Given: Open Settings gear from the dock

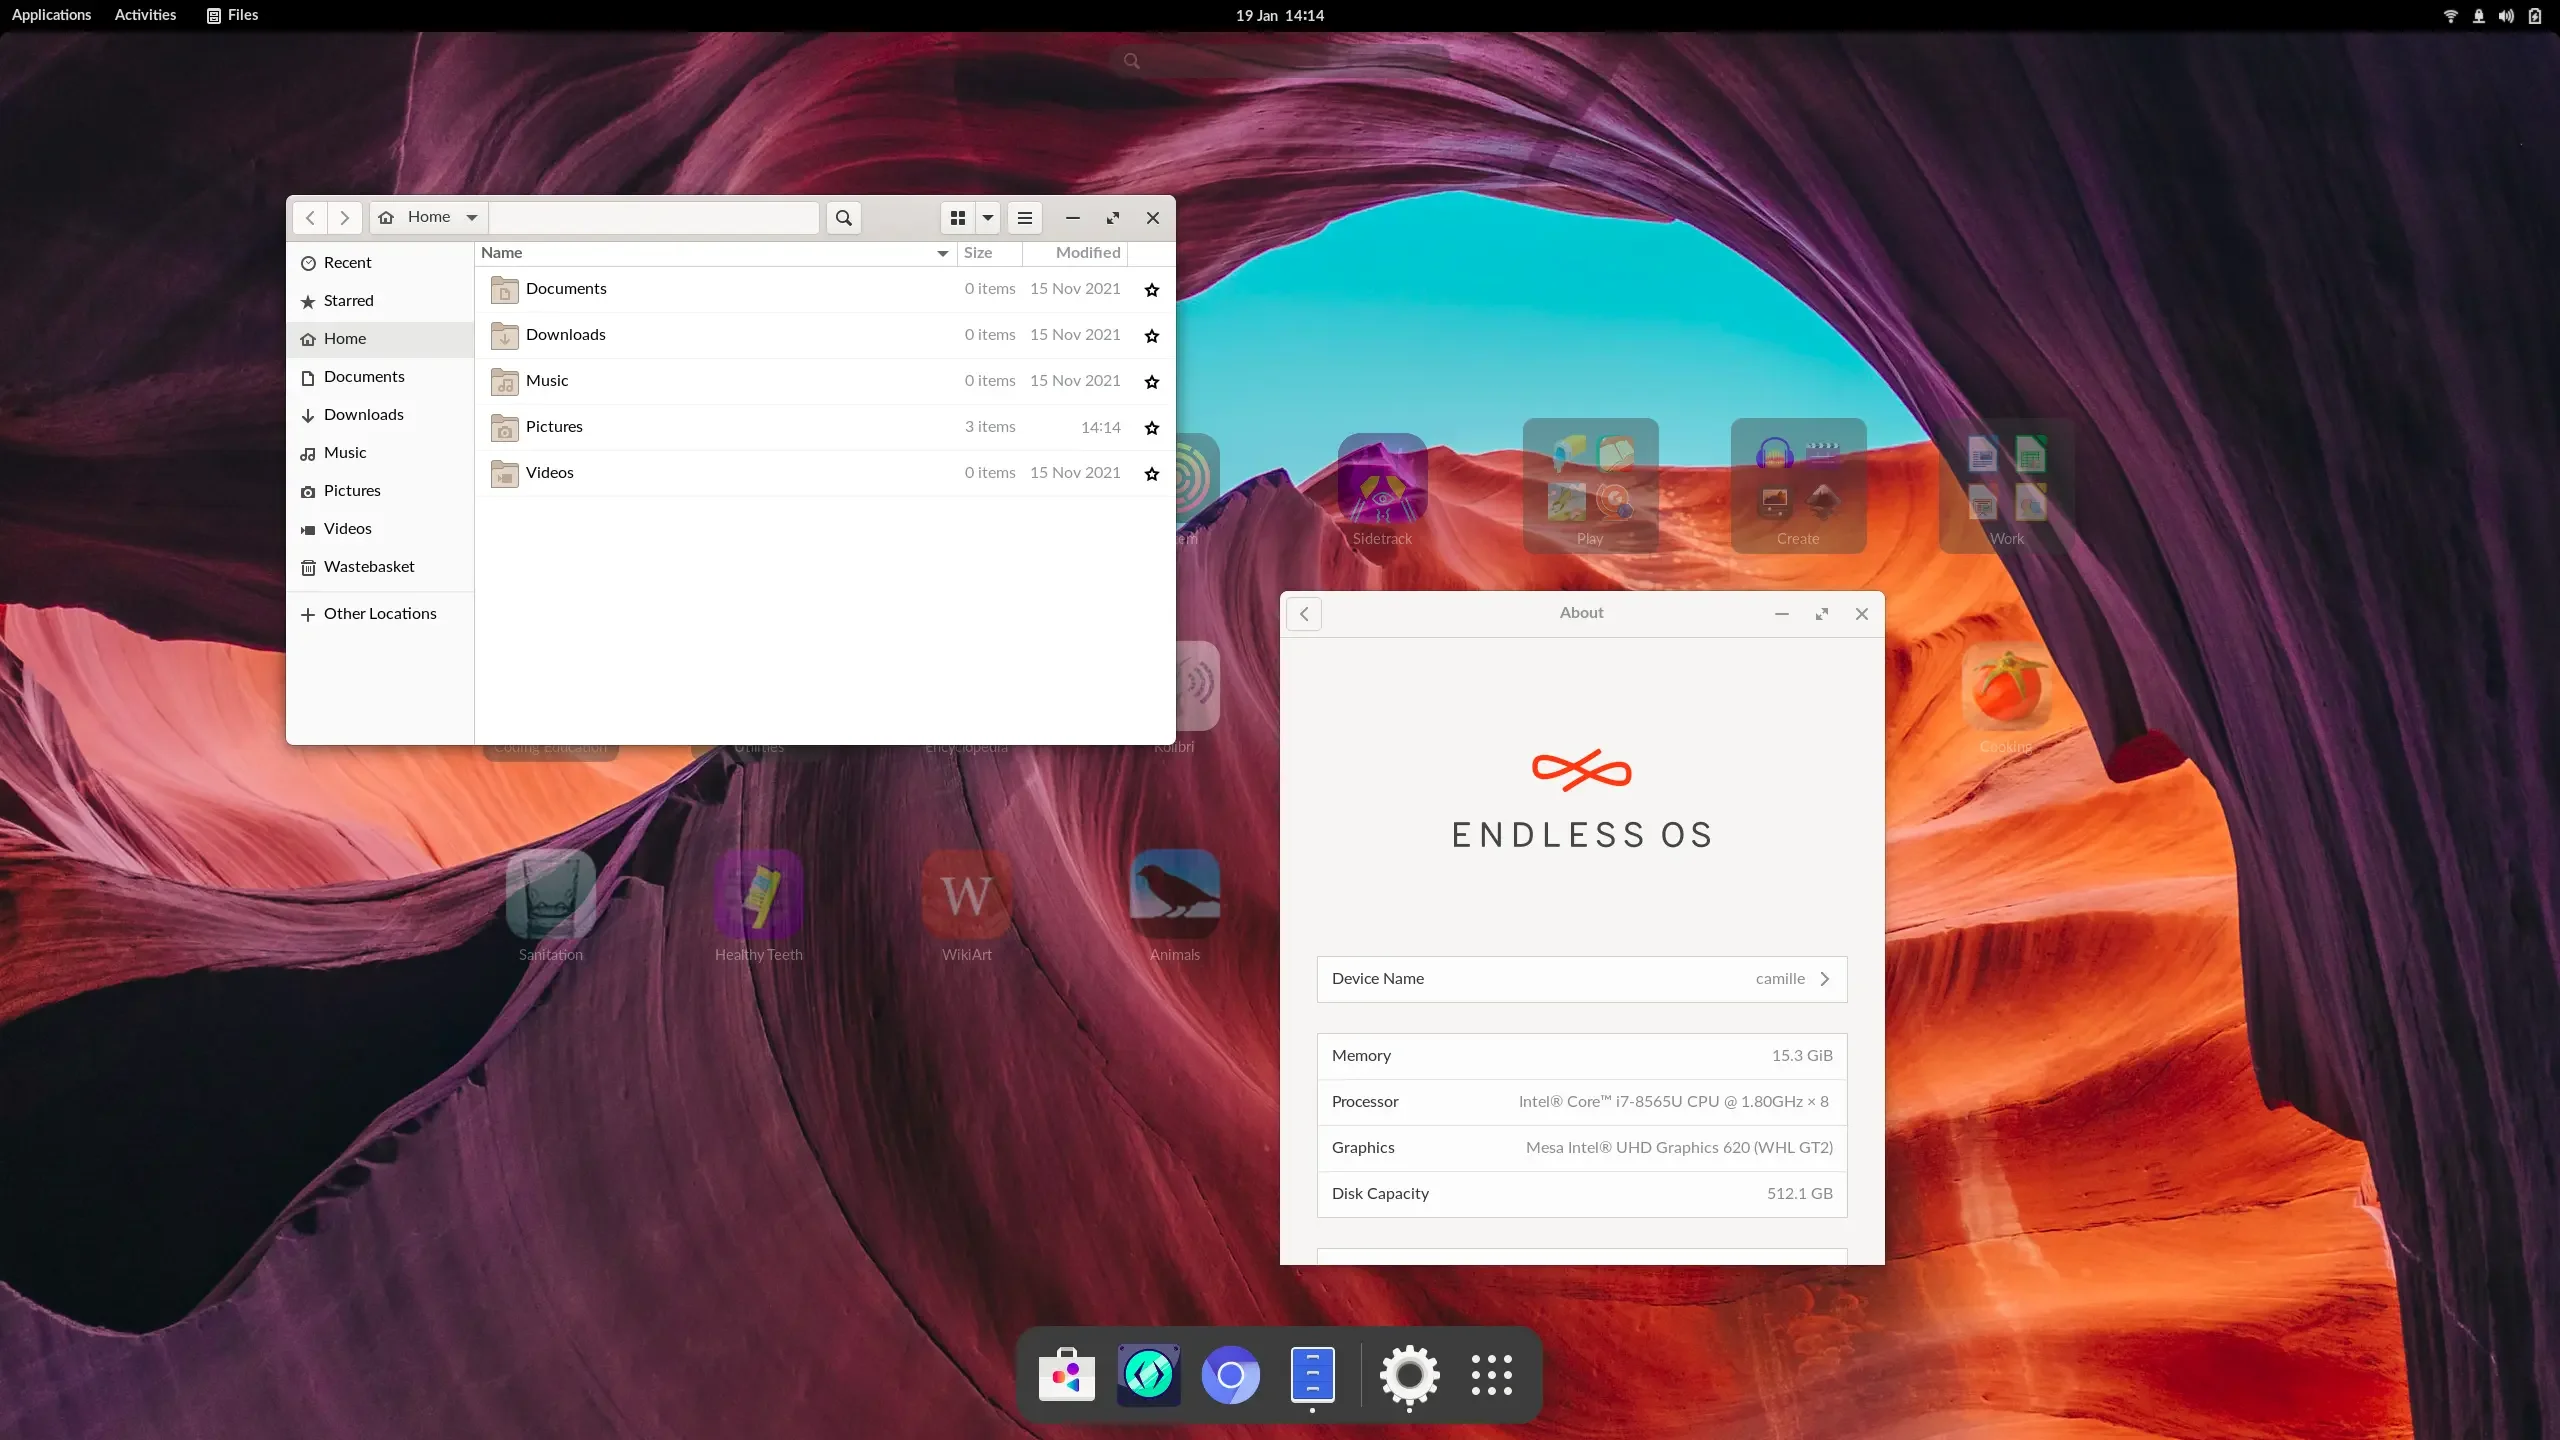Looking at the screenshot, I should pos(1410,1376).
